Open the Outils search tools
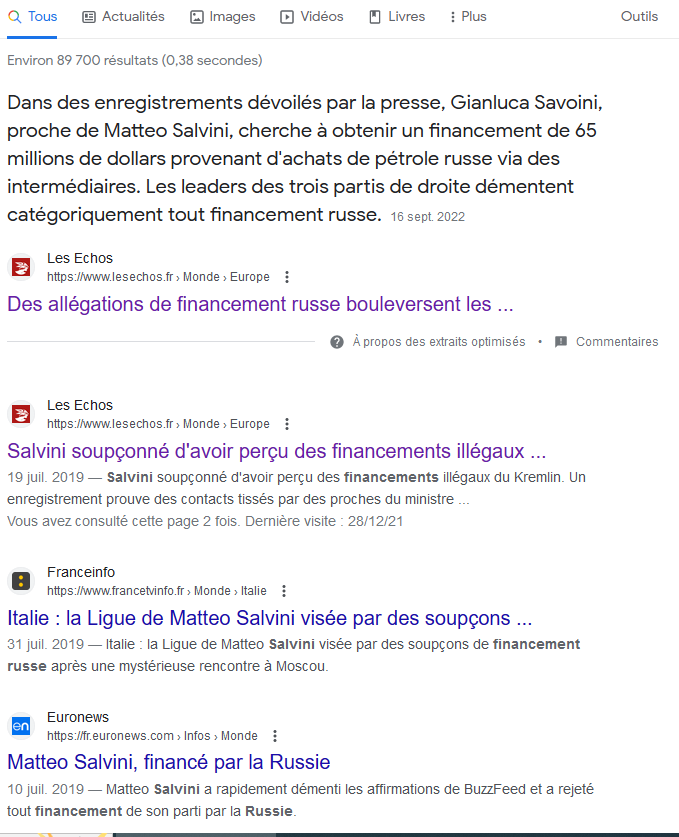Viewport: 679px width, 837px height. pyautogui.click(x=639, y=17)
